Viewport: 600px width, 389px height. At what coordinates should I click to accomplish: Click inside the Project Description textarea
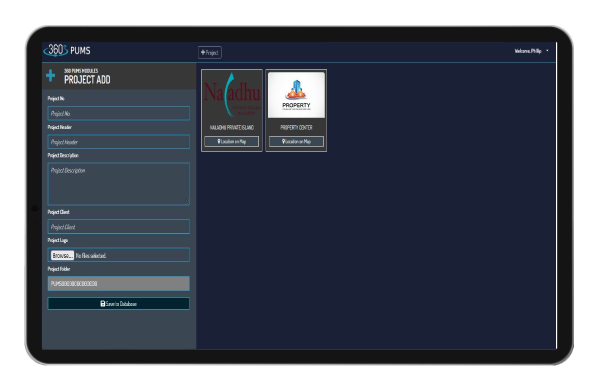[119, 184]
